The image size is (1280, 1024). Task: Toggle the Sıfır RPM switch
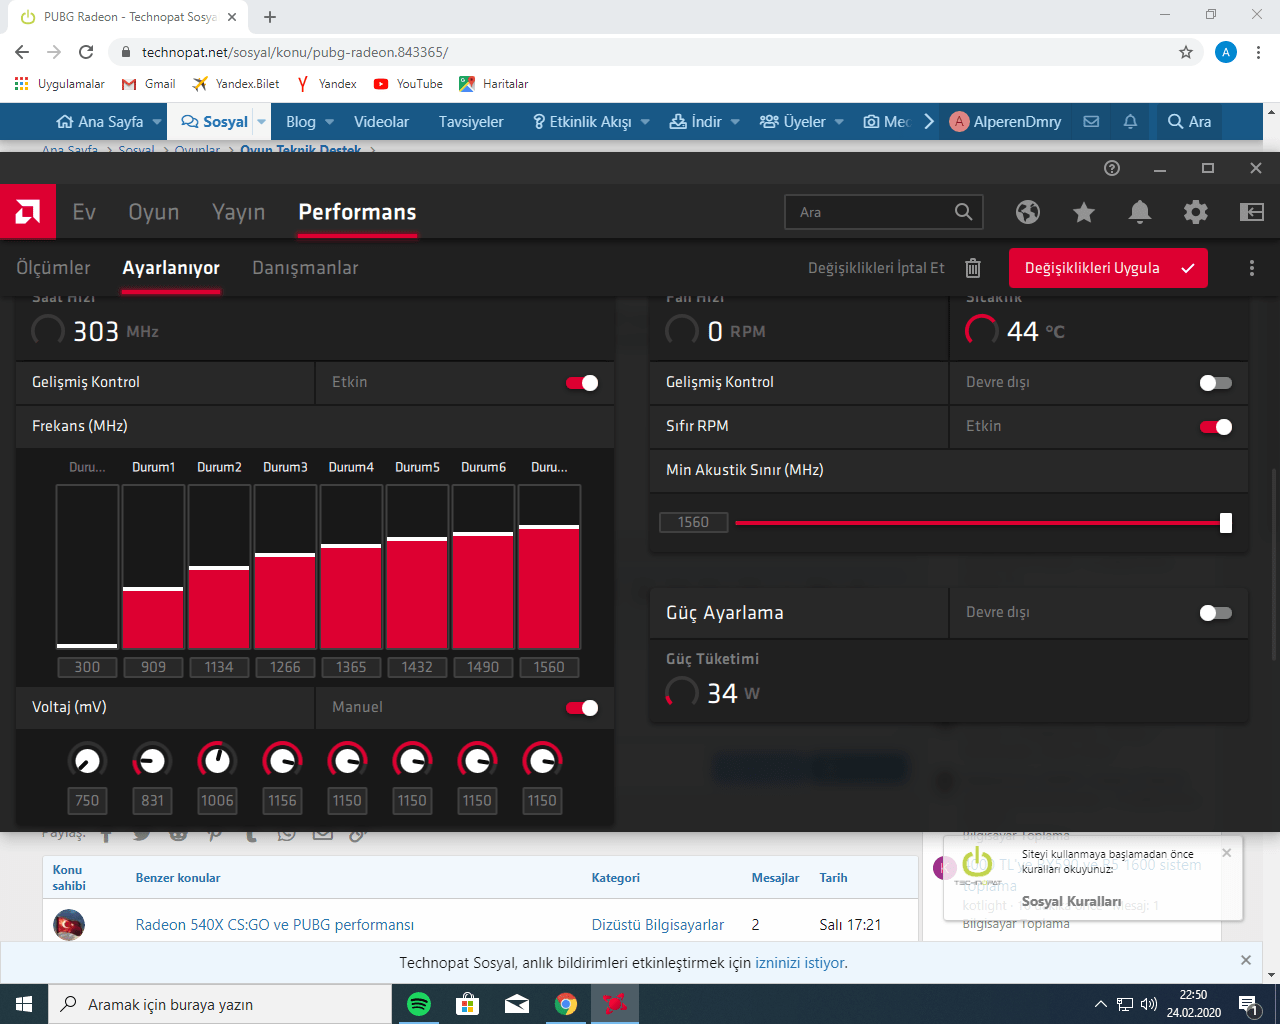(1216, 427)
